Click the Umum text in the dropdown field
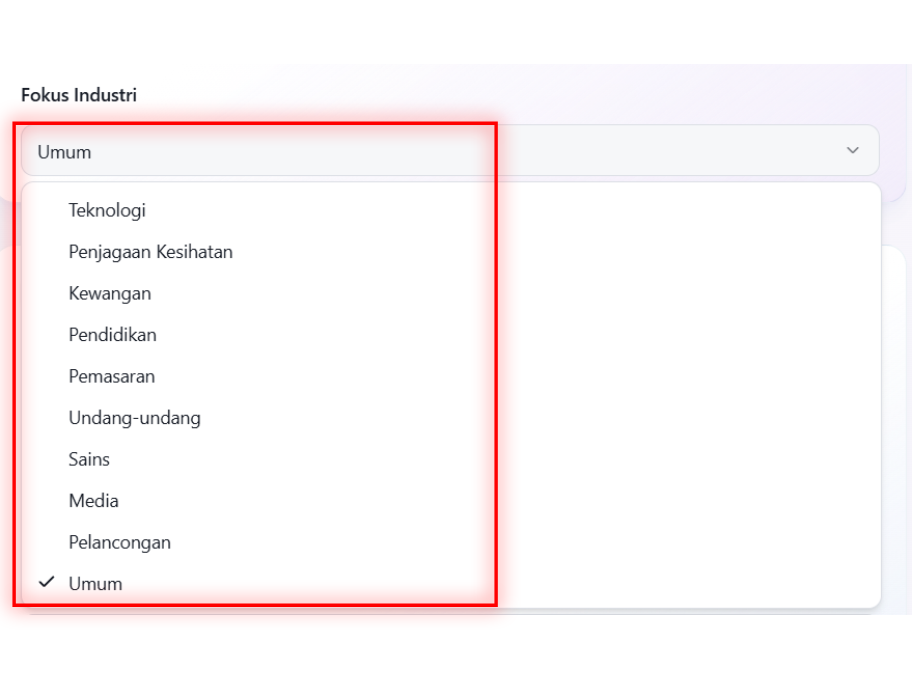This screenshot has height=679, width=912. click(x=64, y=152)
